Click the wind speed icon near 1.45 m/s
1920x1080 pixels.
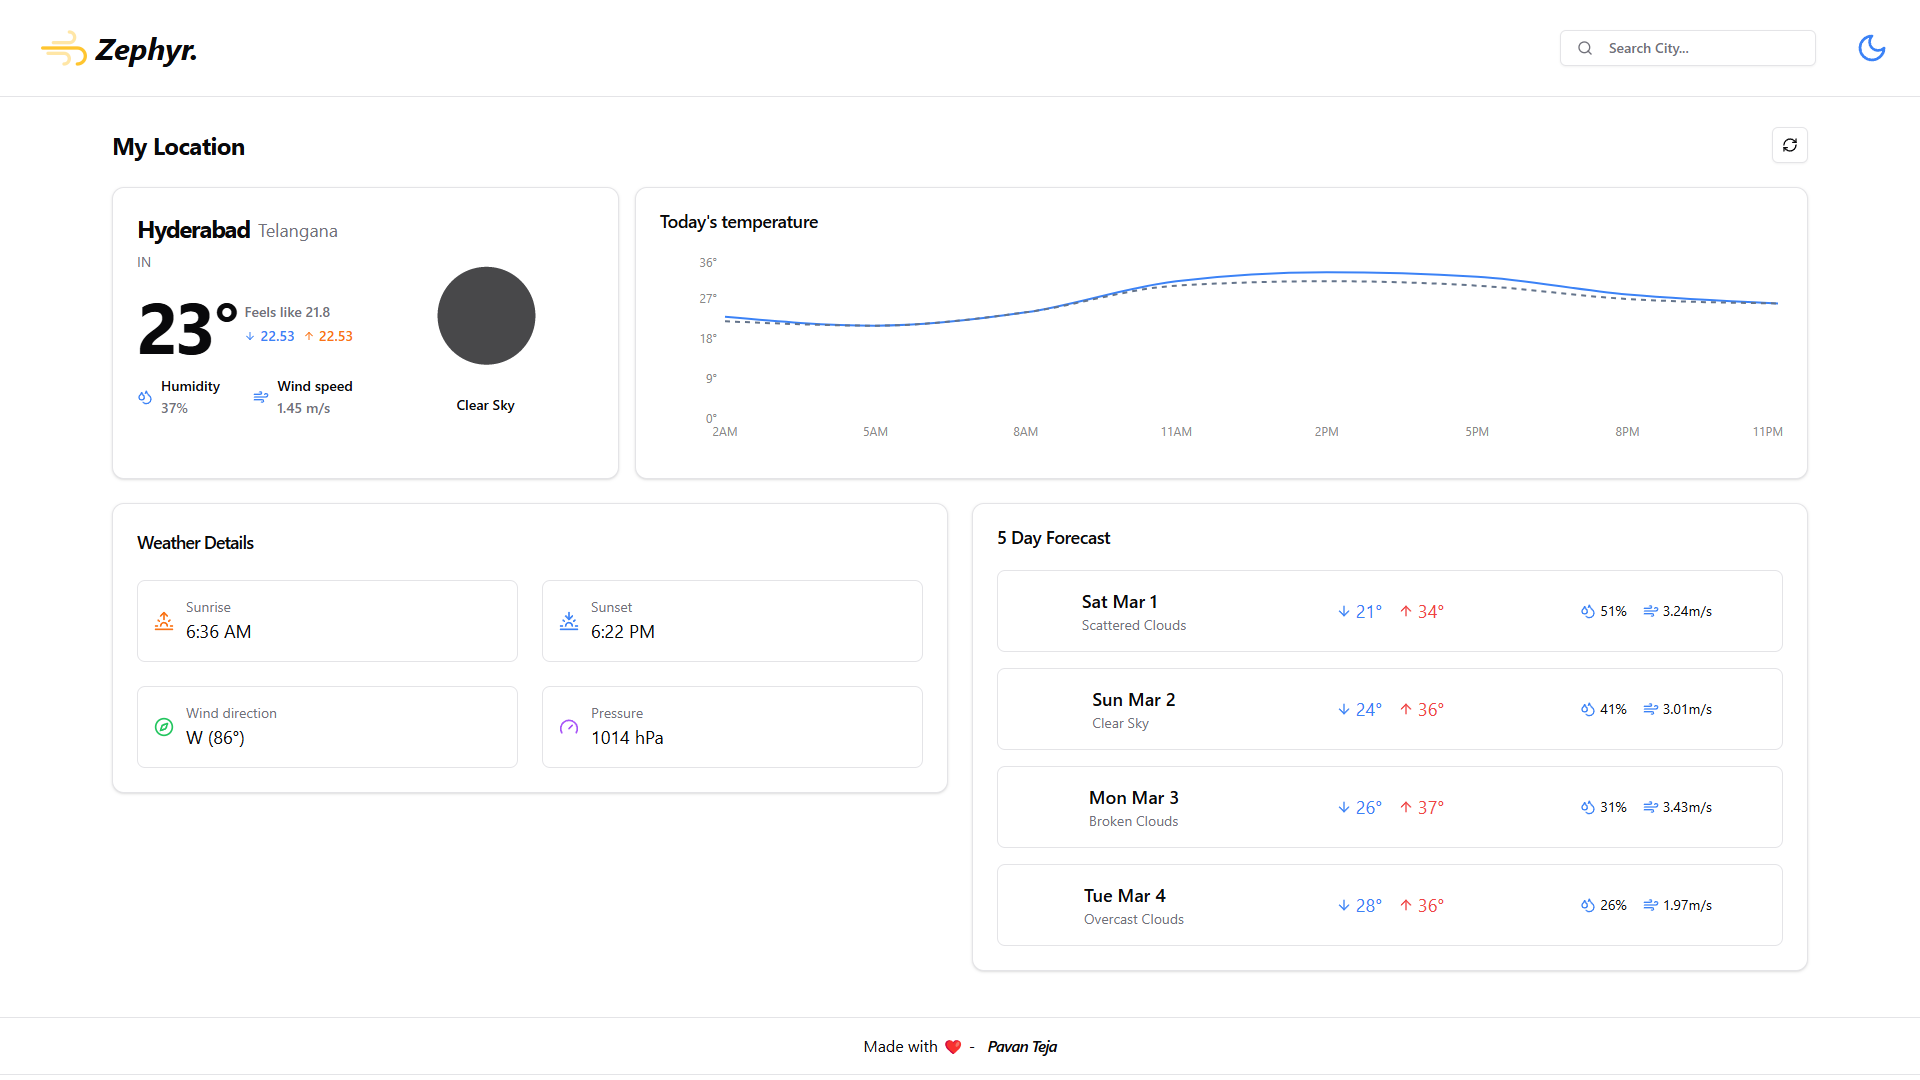click(x=260, y=397)
